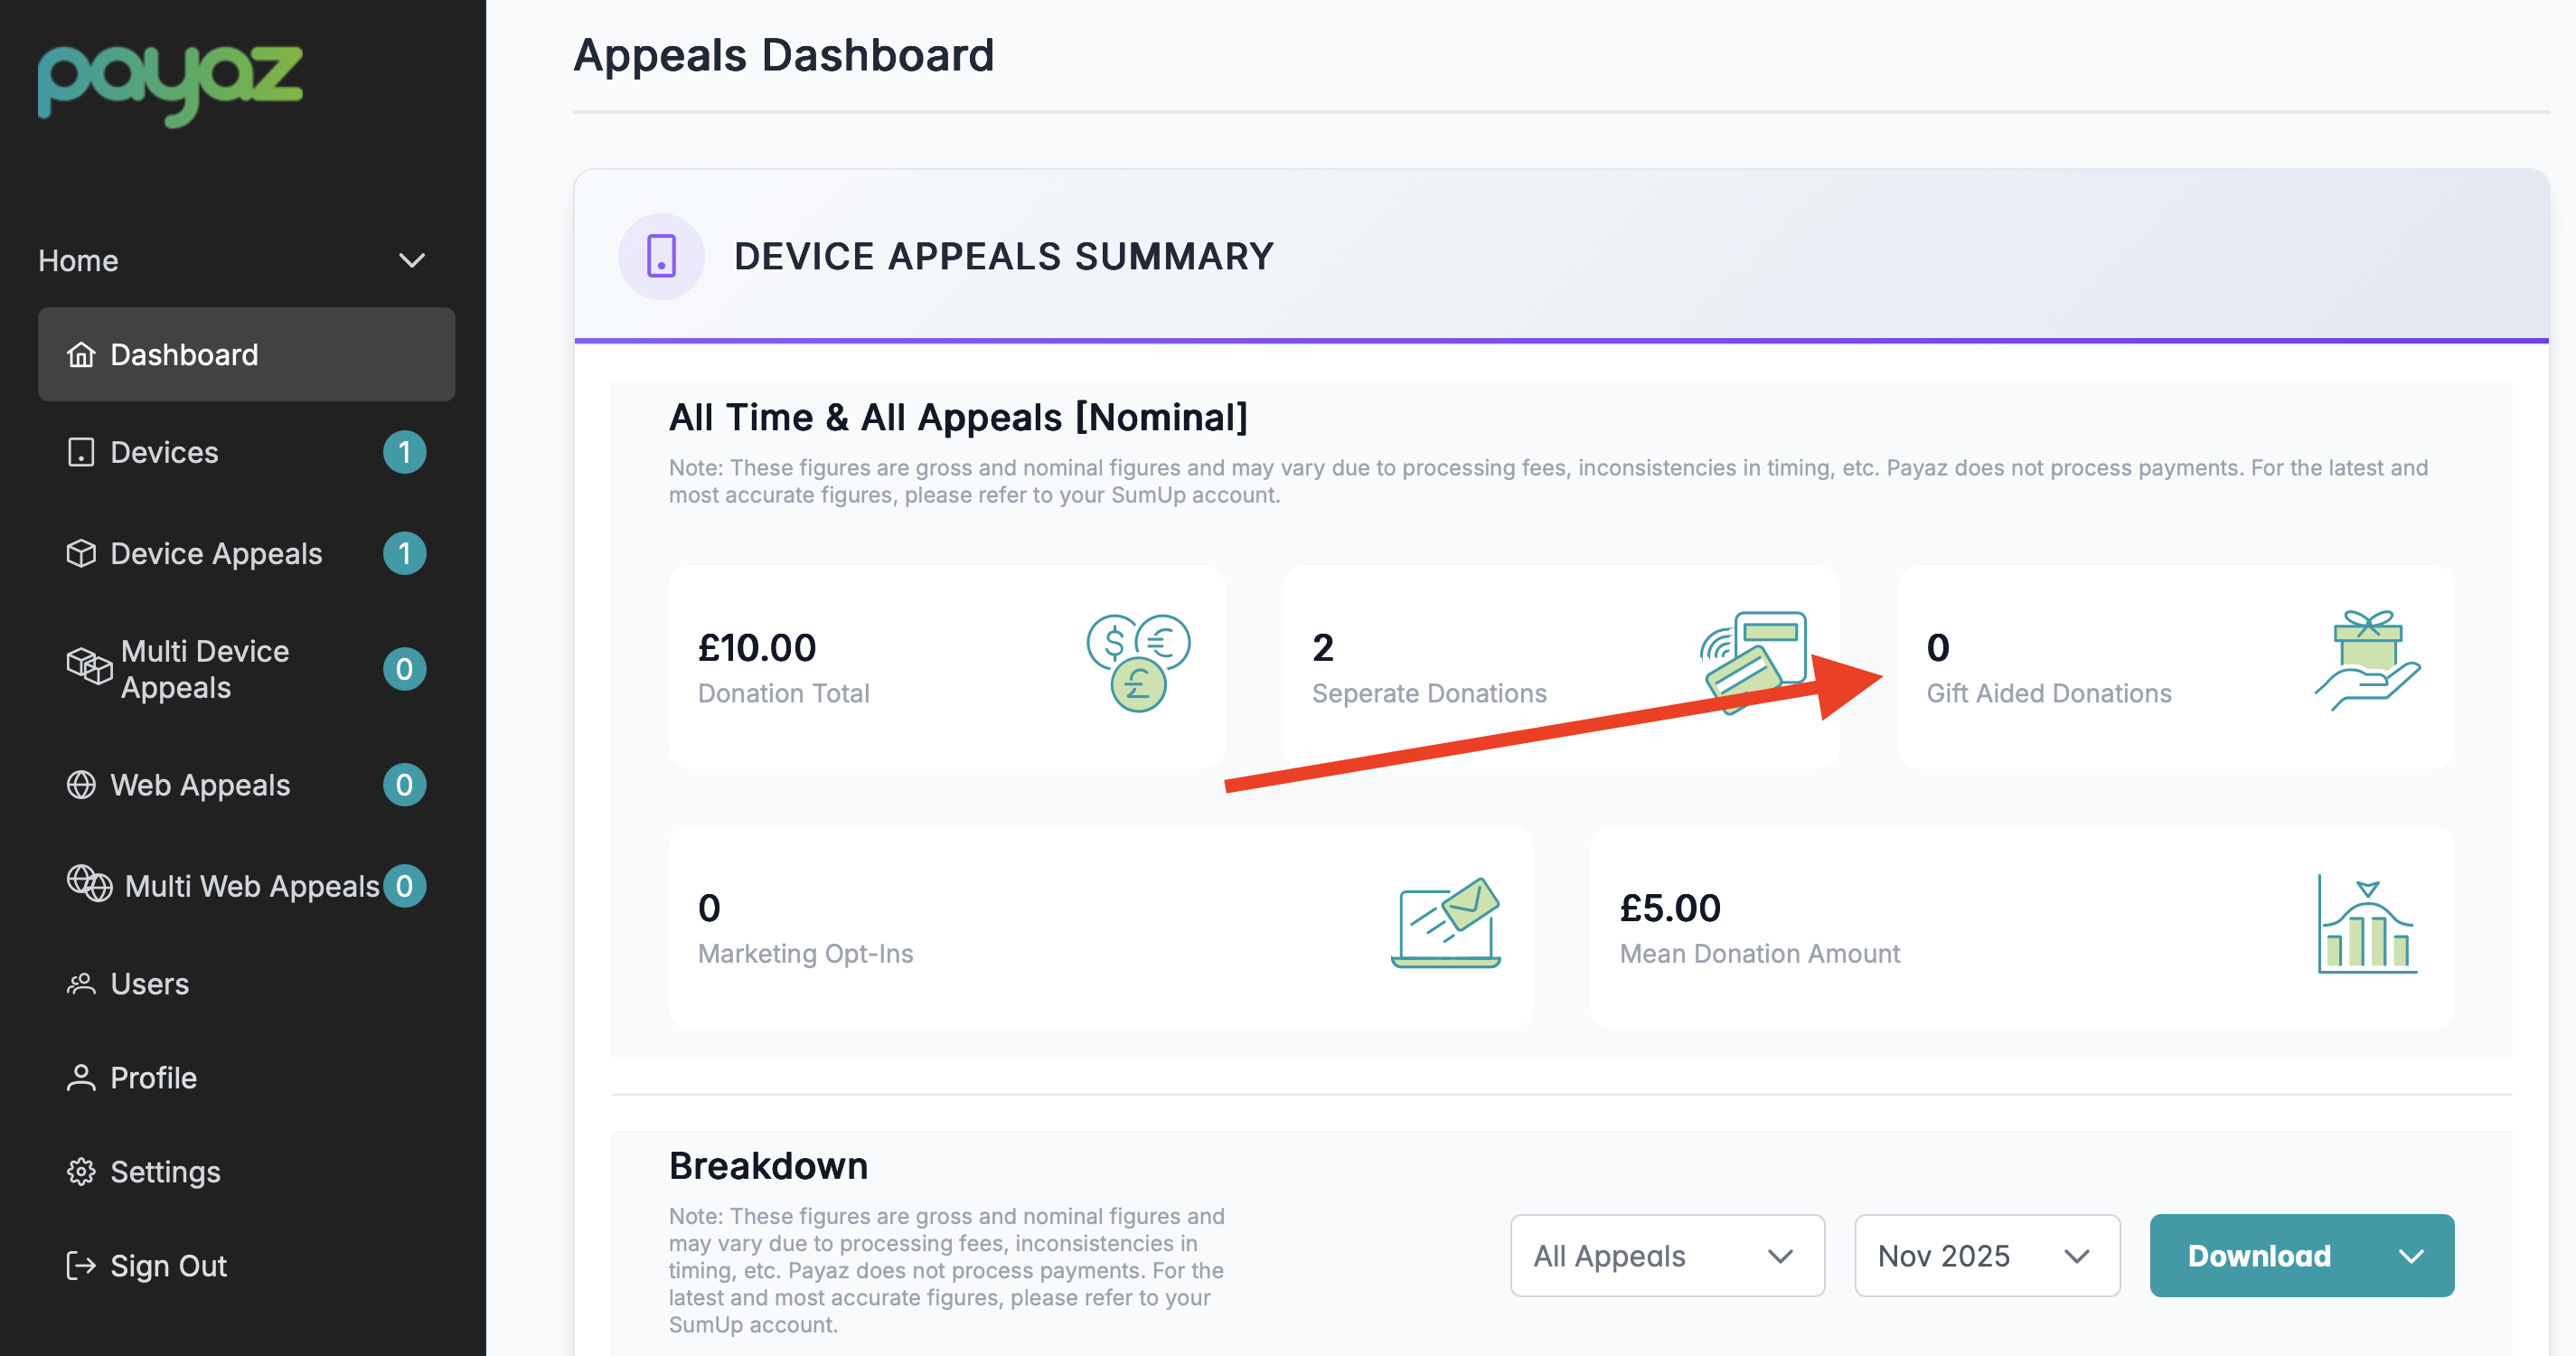2576x1356 pixels.
Task: Click the Gift Aided Donations gift icon
Action: [x=2367, y=660]
